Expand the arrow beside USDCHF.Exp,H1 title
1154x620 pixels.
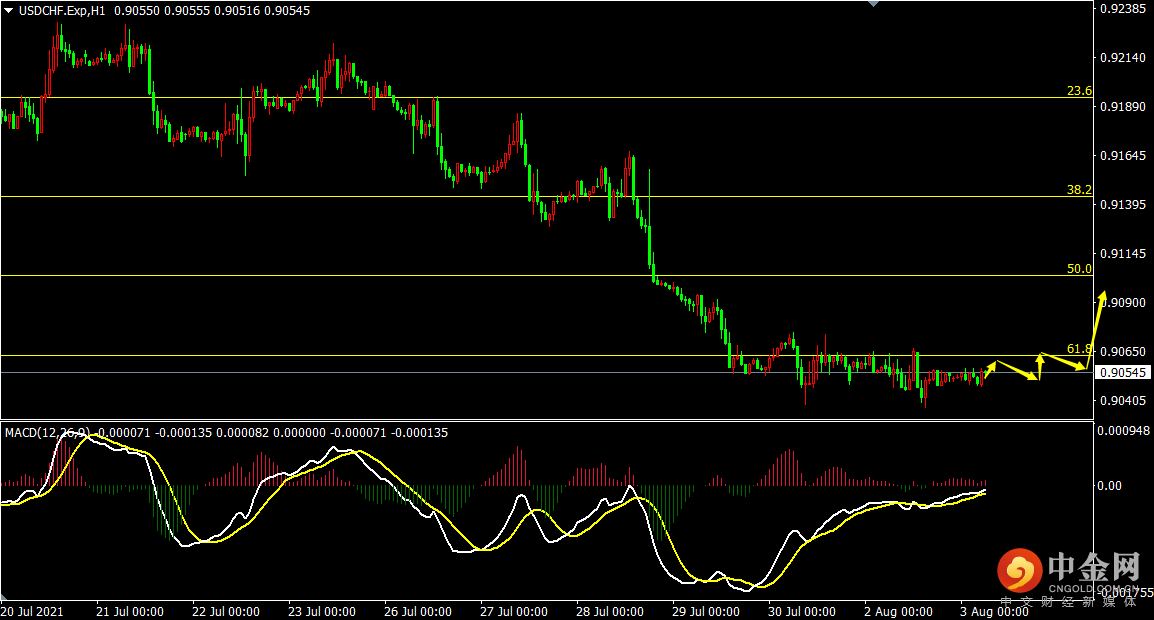coord(9,11)
